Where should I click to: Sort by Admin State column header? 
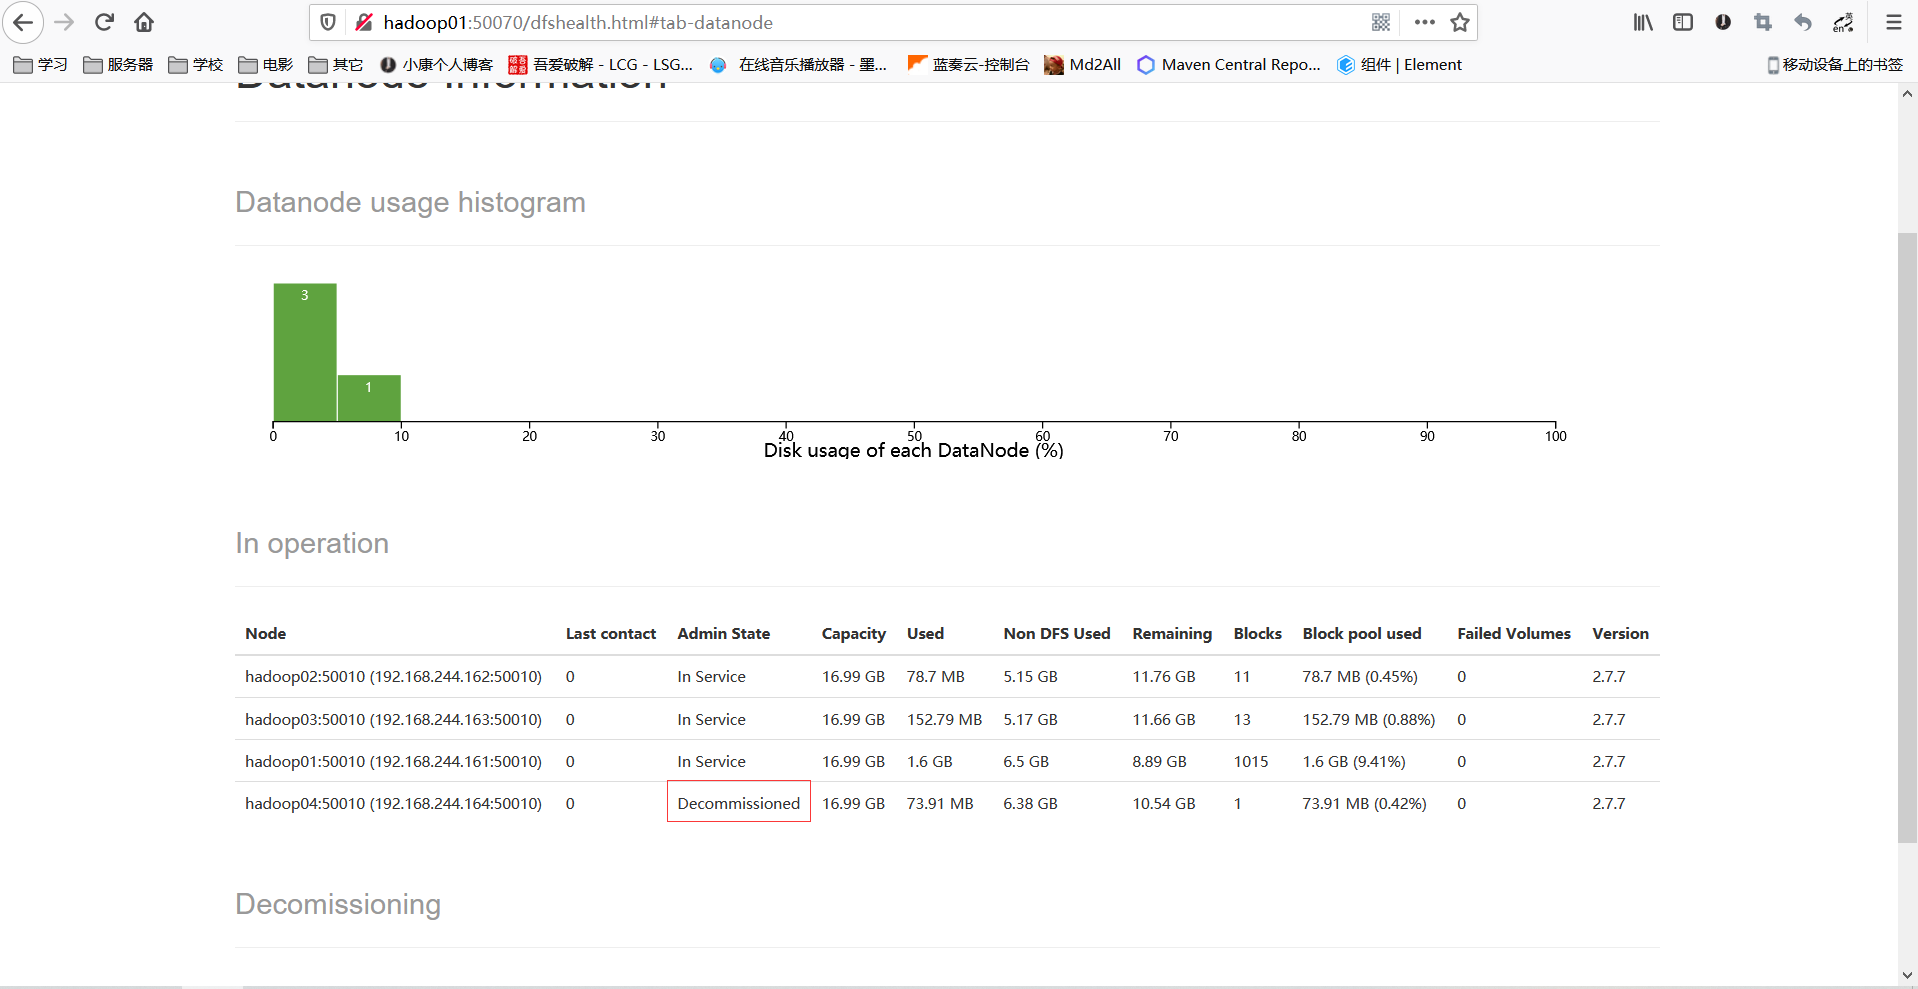pyautogui.click(x=724, y=634)
